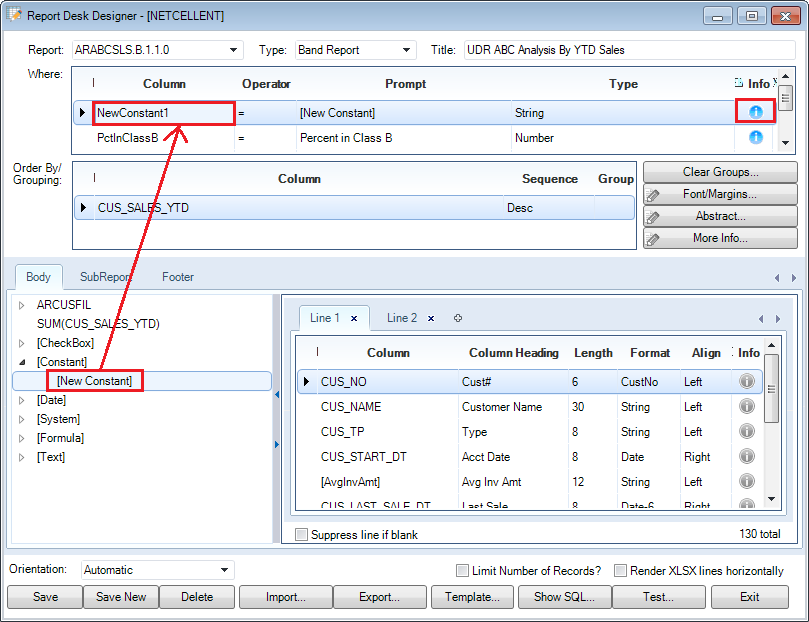Click right arrow of Body tab strip
809x622 pixels.
coord(794,278)
